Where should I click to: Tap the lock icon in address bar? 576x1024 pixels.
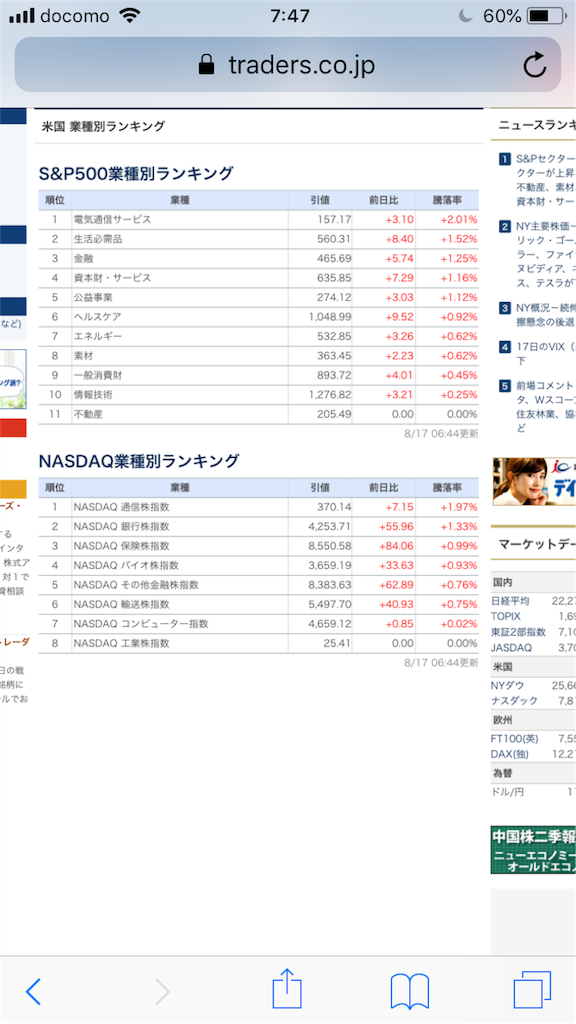(x=206, y=64)
